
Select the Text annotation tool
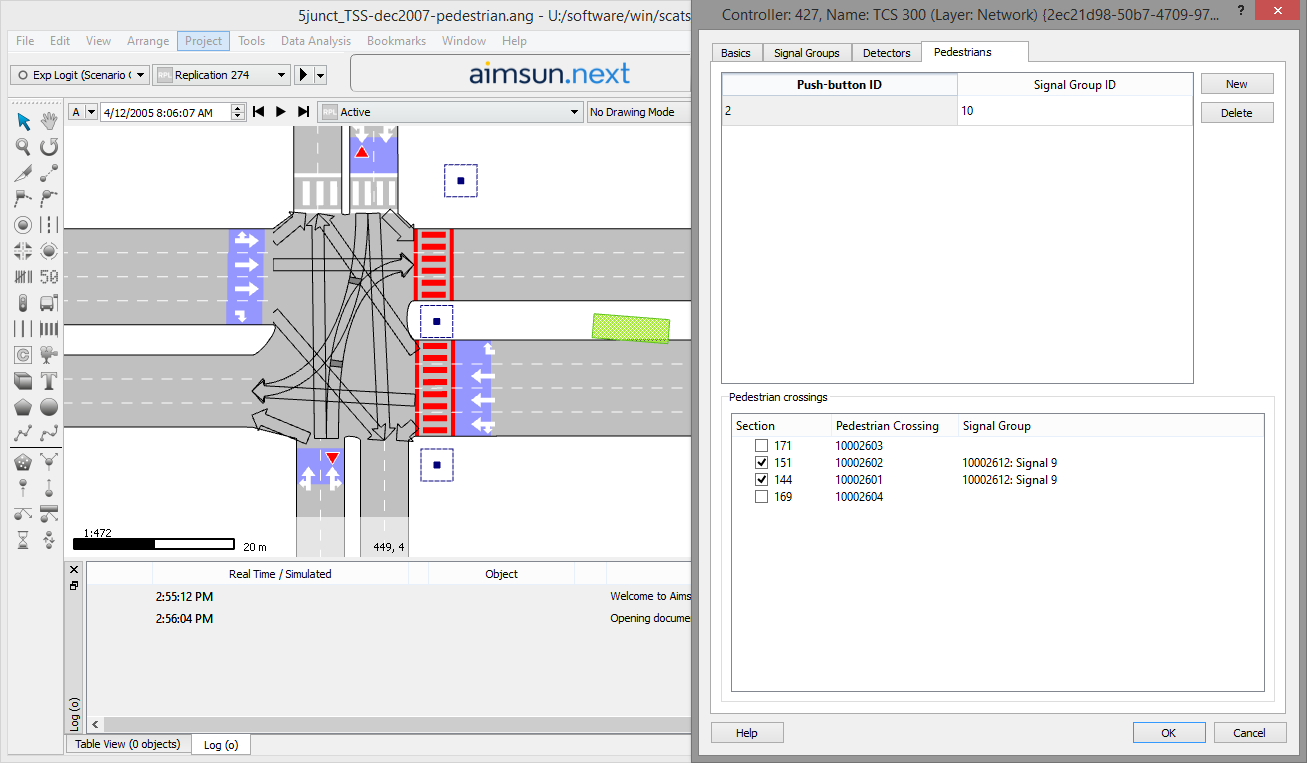coord(47,380)
